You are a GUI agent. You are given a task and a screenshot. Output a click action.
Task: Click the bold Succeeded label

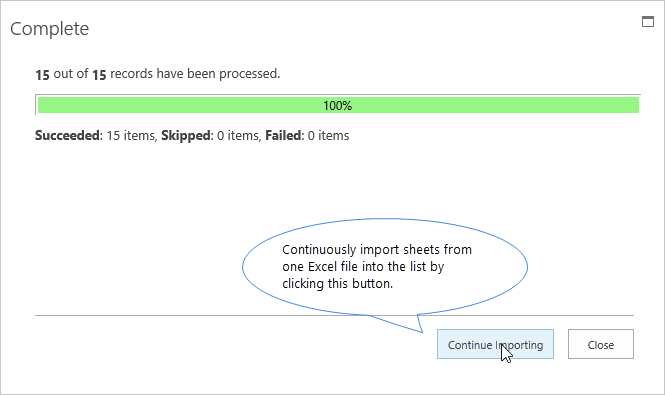click(67, 135)
